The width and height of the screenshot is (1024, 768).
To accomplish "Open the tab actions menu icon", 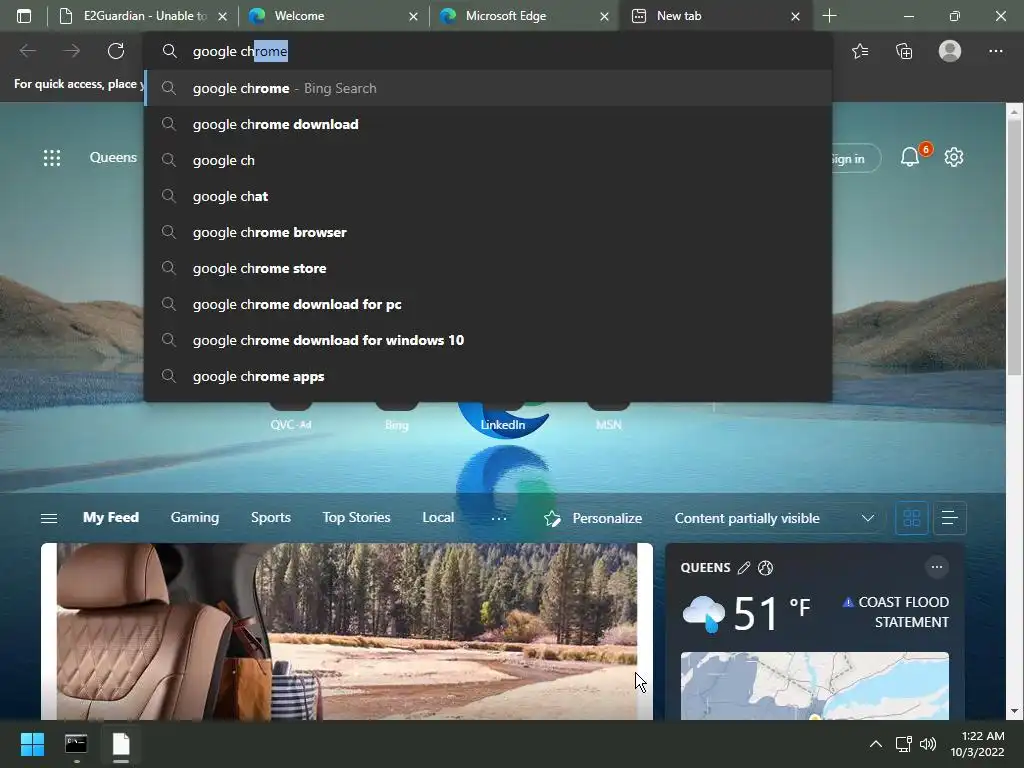I will pyautogui.click(x=24, y=16).
